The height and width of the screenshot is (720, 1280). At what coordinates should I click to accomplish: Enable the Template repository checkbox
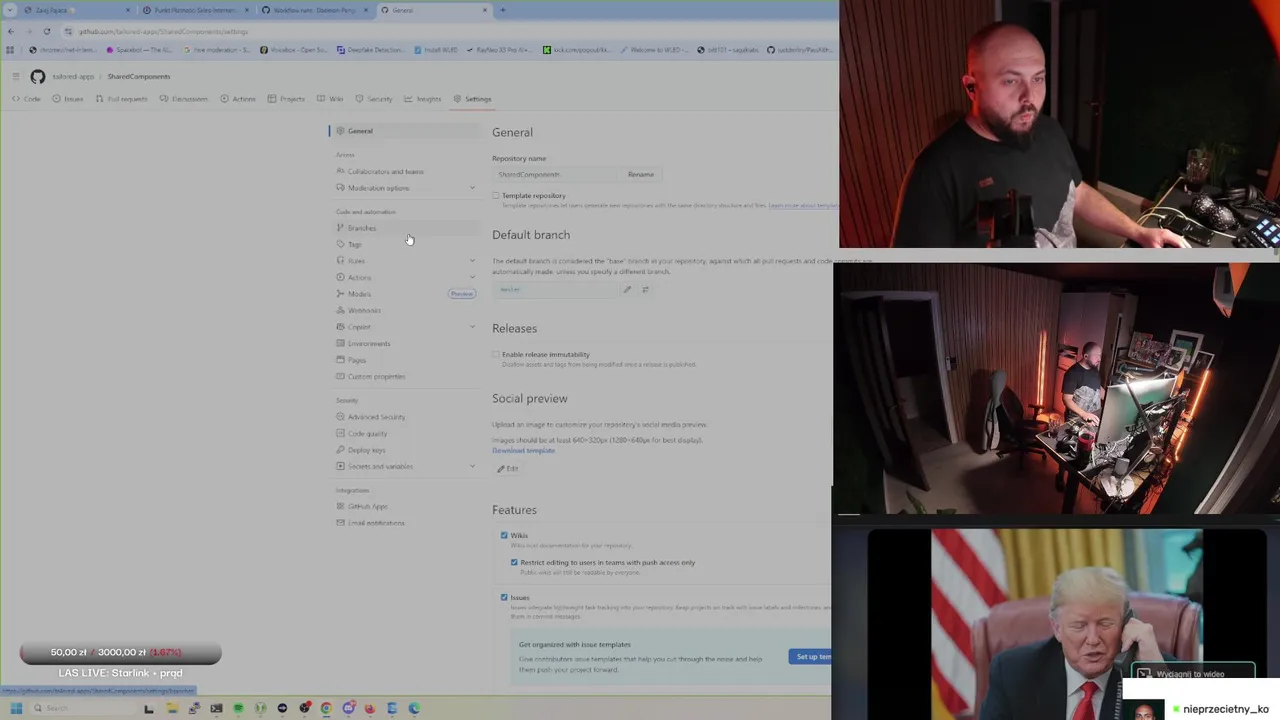pos(496,196)
